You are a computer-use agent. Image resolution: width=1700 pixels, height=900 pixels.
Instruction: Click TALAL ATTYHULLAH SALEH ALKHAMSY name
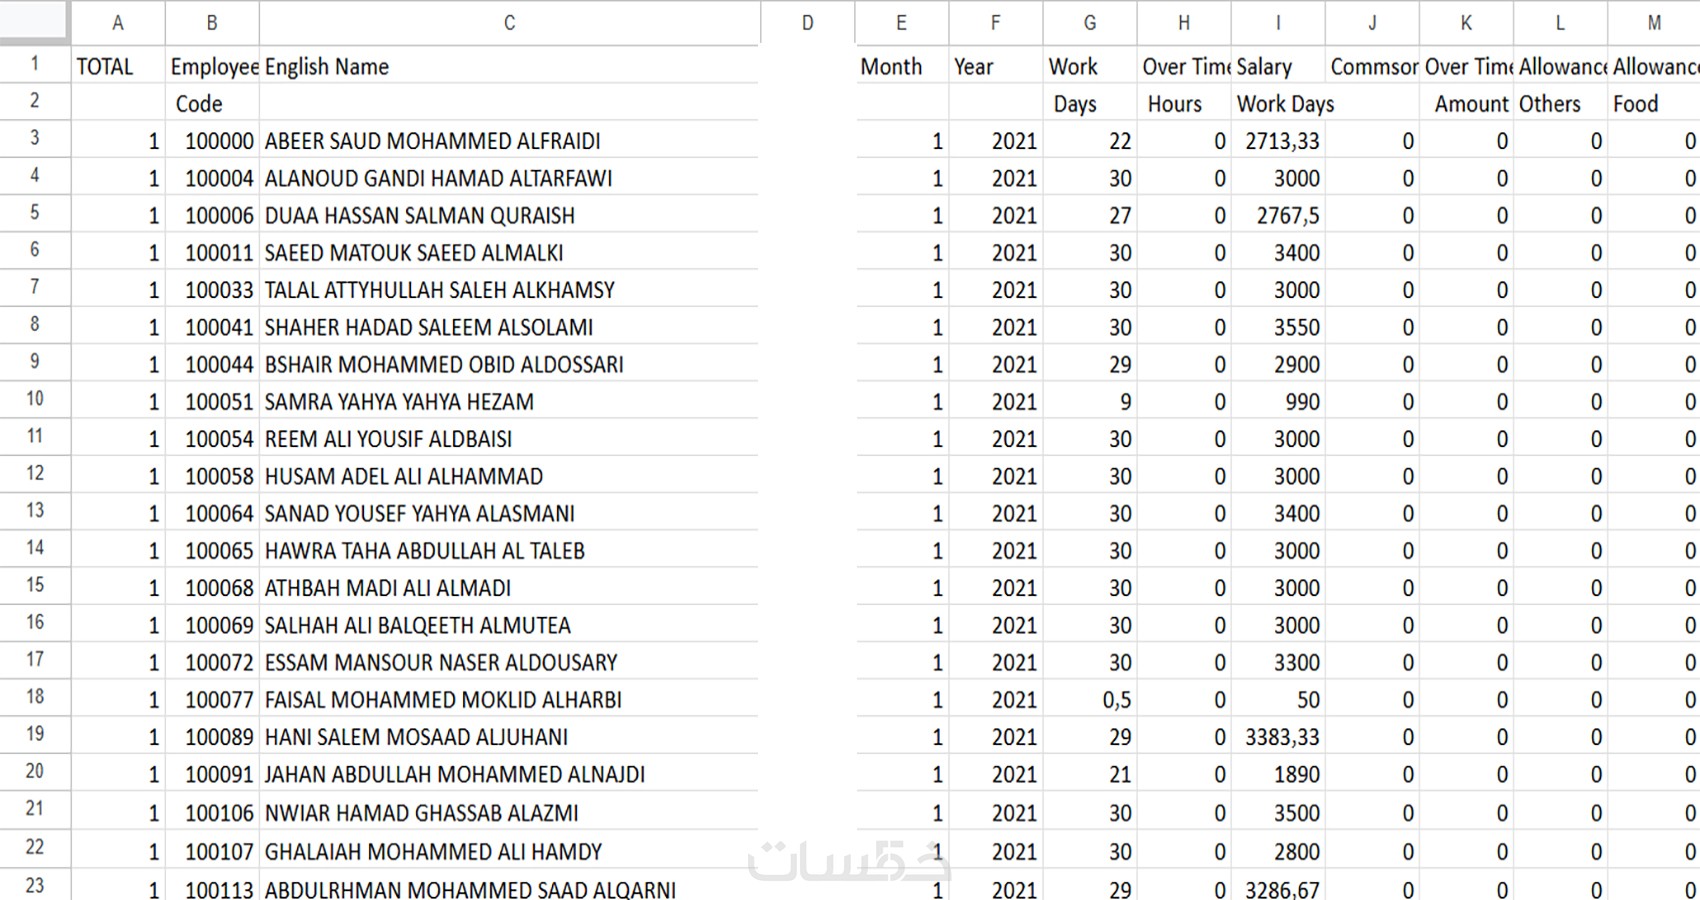439,290
